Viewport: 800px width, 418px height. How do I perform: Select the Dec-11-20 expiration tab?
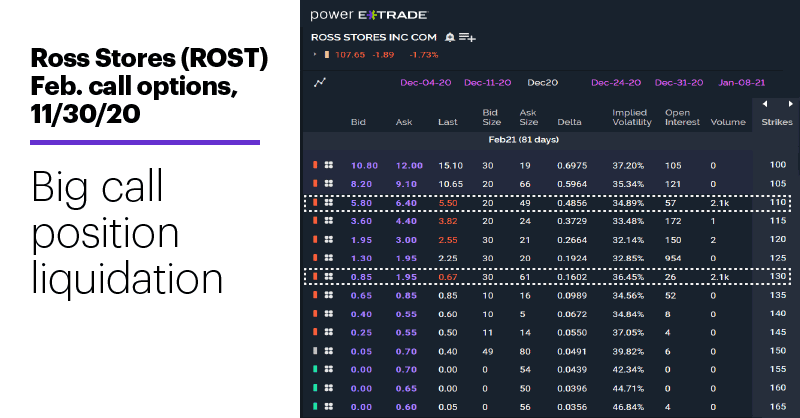tap(487, 83)
